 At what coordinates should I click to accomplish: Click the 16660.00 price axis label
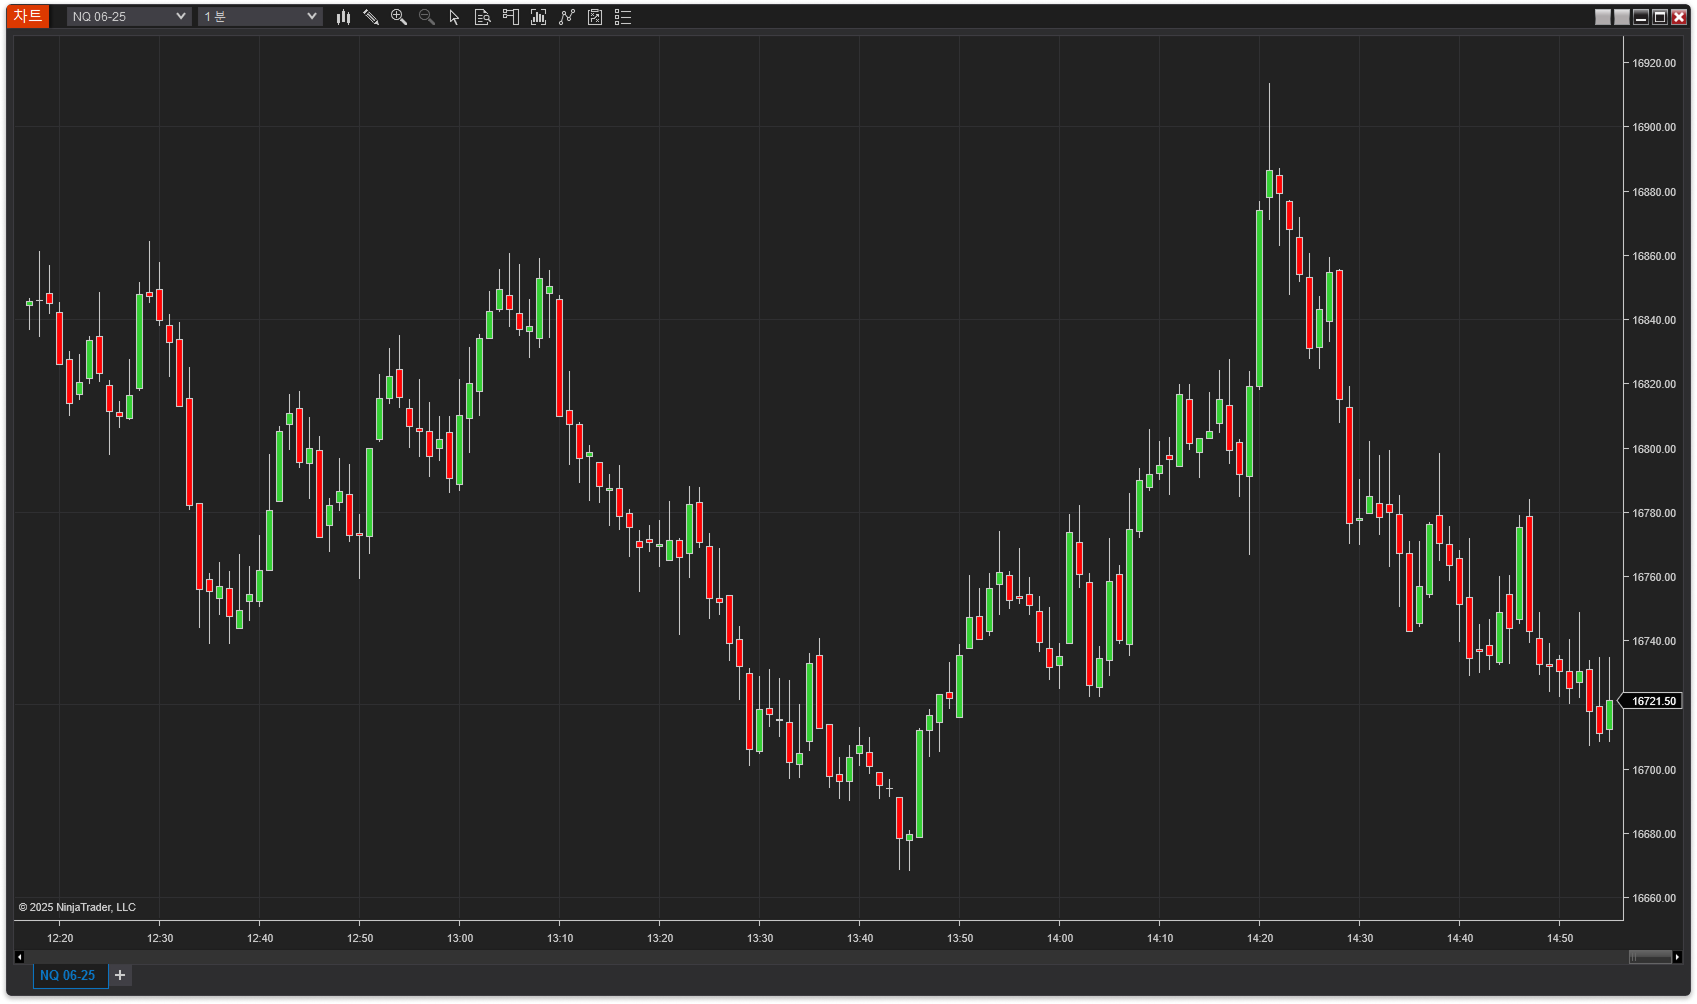click(x=1654, y=898)
